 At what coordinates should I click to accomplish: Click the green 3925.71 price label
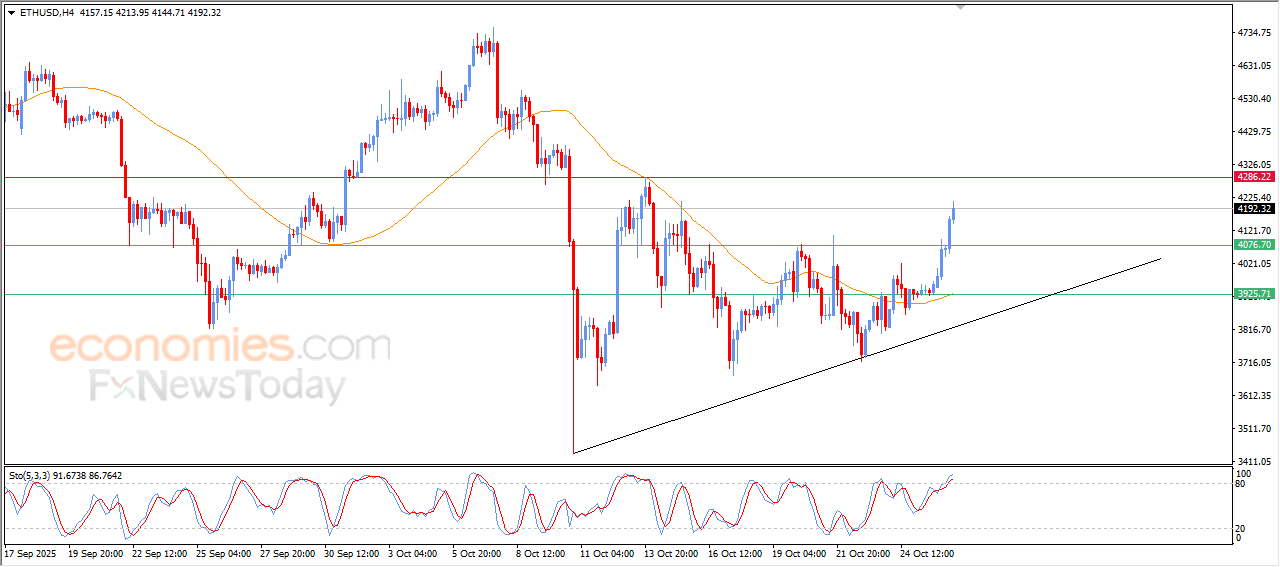click(1253, 294)
